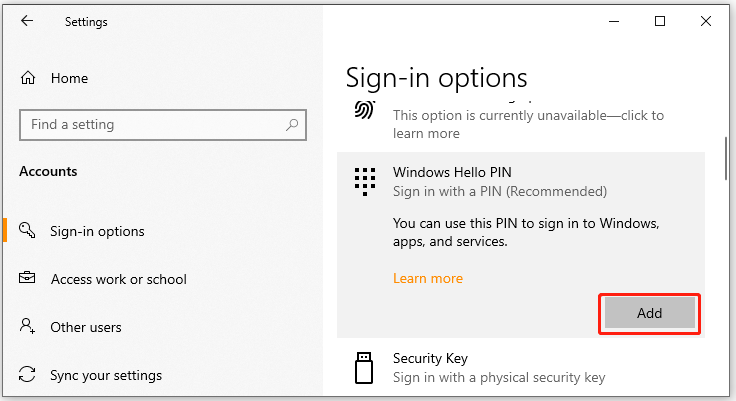Select Sync your settings
Screen dimensions: 736x401
pos(106,375)
